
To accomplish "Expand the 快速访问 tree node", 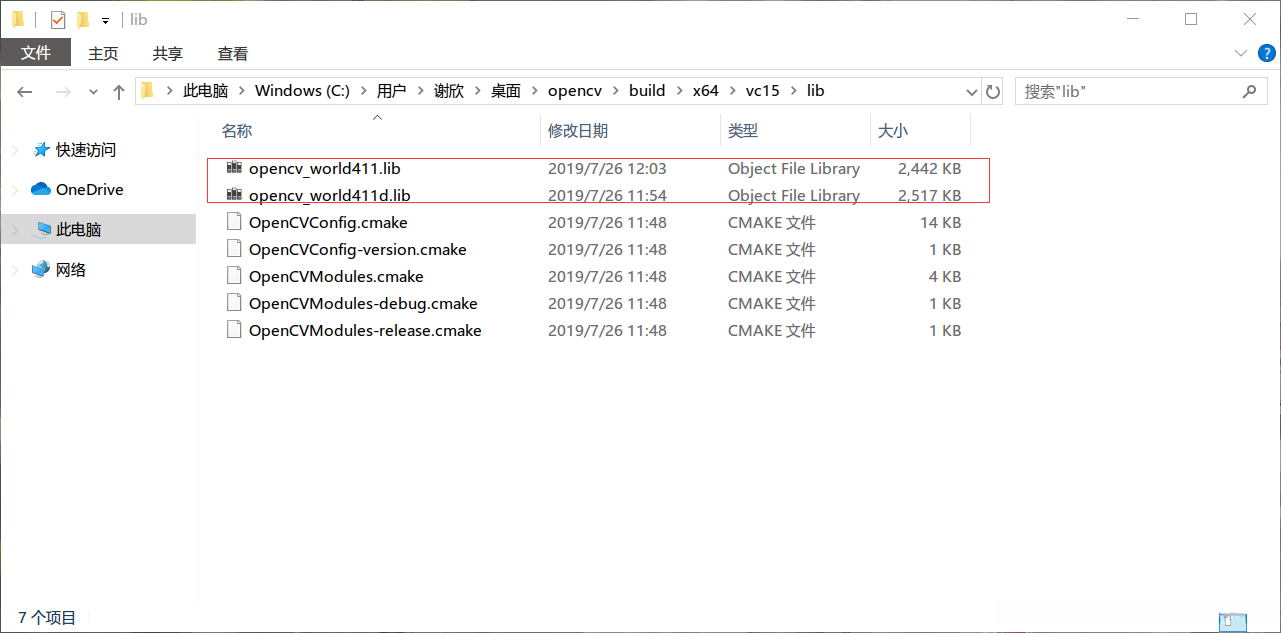I will (x=15, y=150).
